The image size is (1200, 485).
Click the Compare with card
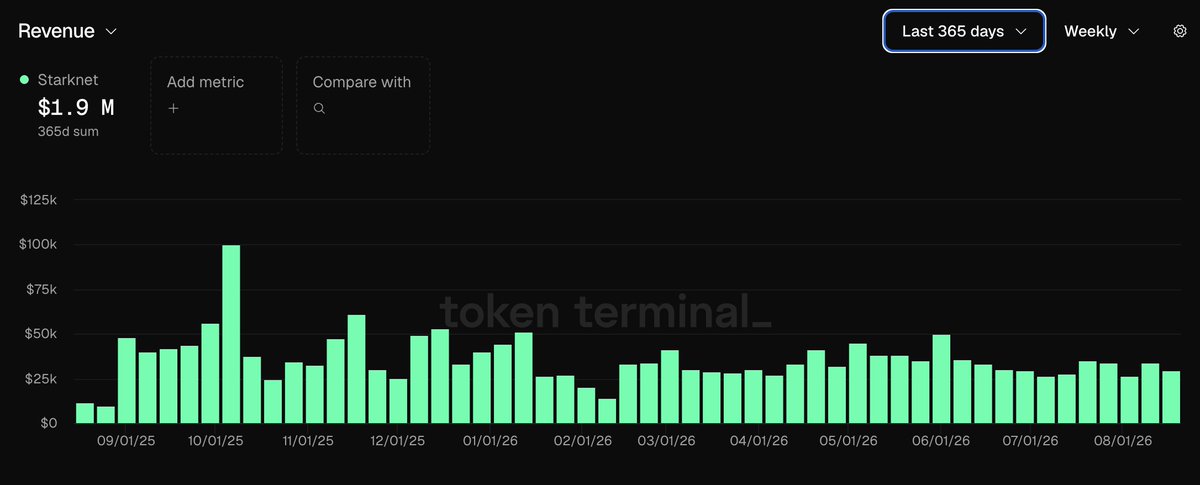pos(363,105)
